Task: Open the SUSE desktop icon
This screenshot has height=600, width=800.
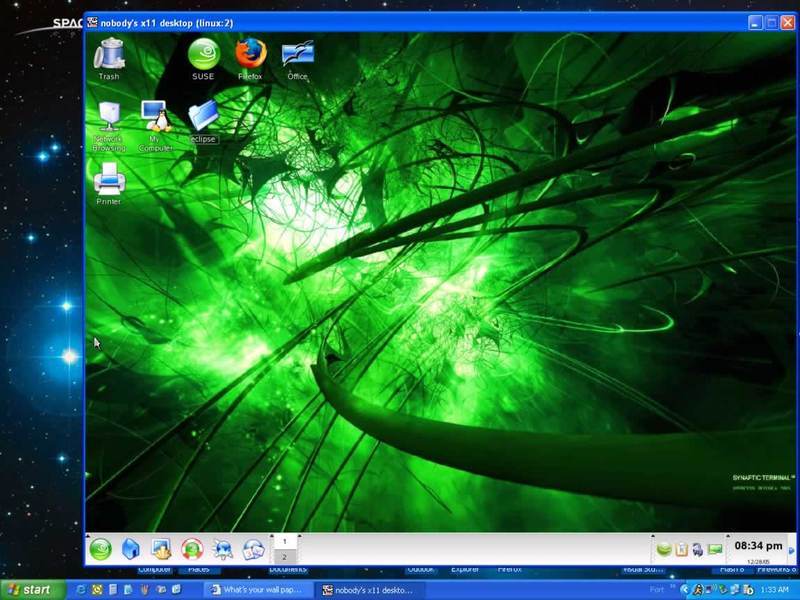Action: pos(203,56)
